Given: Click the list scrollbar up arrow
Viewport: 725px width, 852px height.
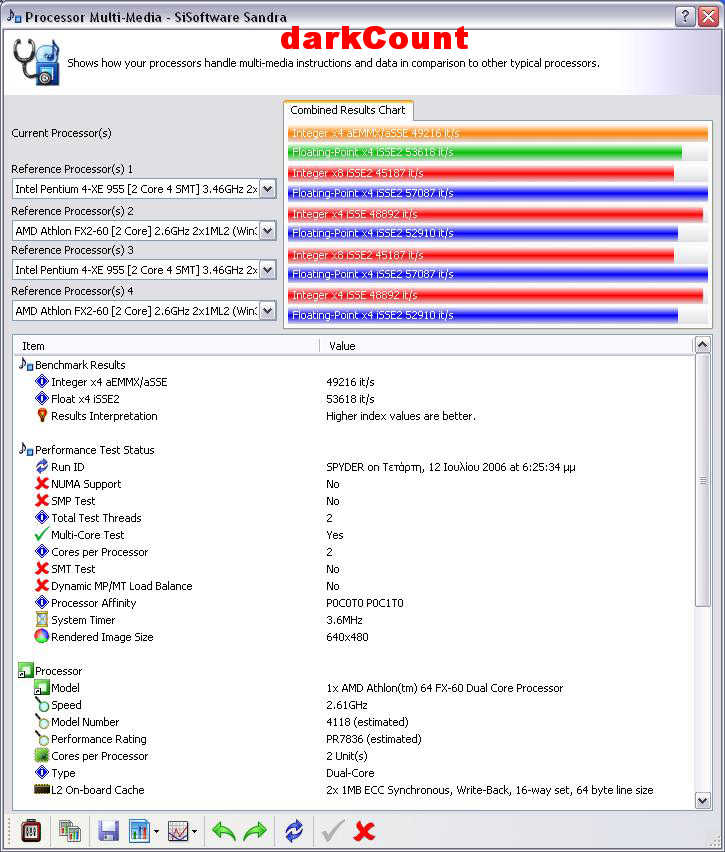Looking at the screenshot, I should click(703, 344).
